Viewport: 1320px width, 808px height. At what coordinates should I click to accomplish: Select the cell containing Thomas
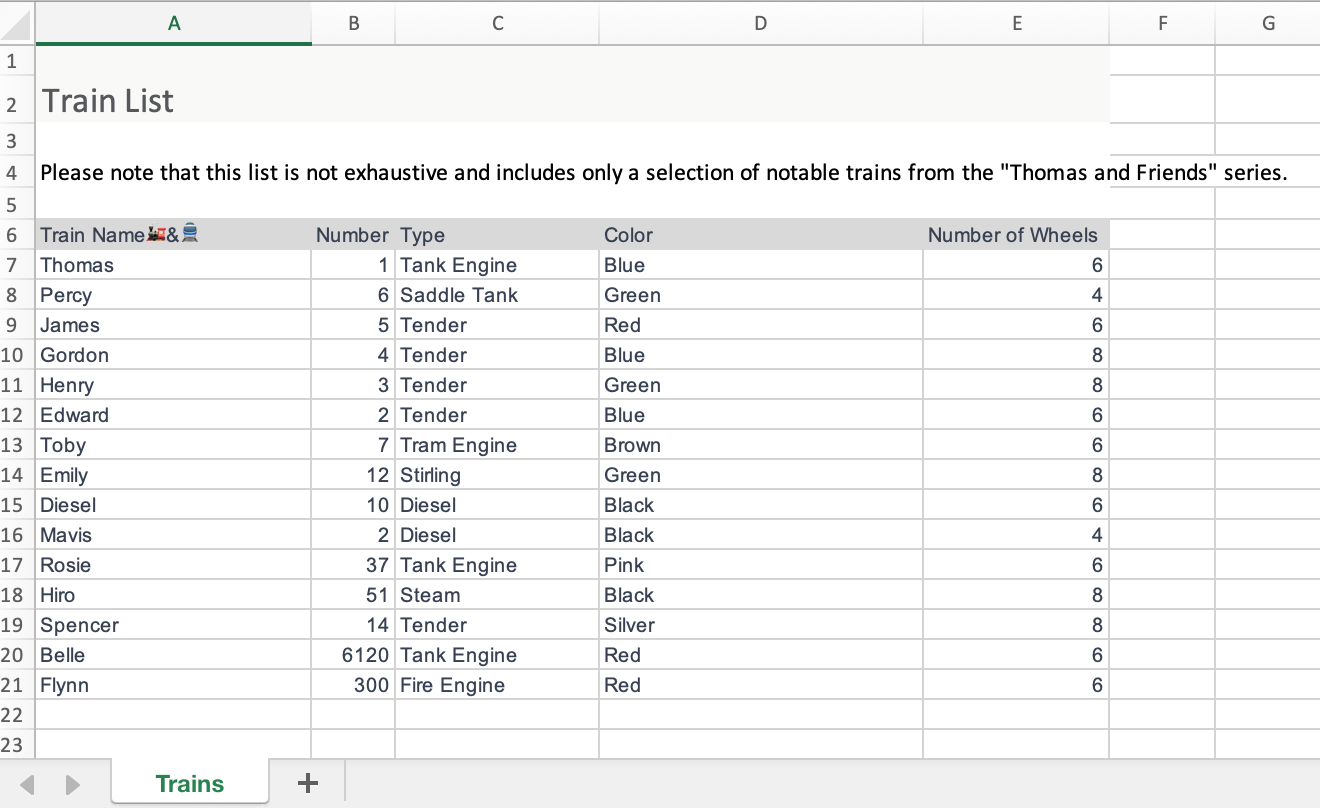[77, 265]
